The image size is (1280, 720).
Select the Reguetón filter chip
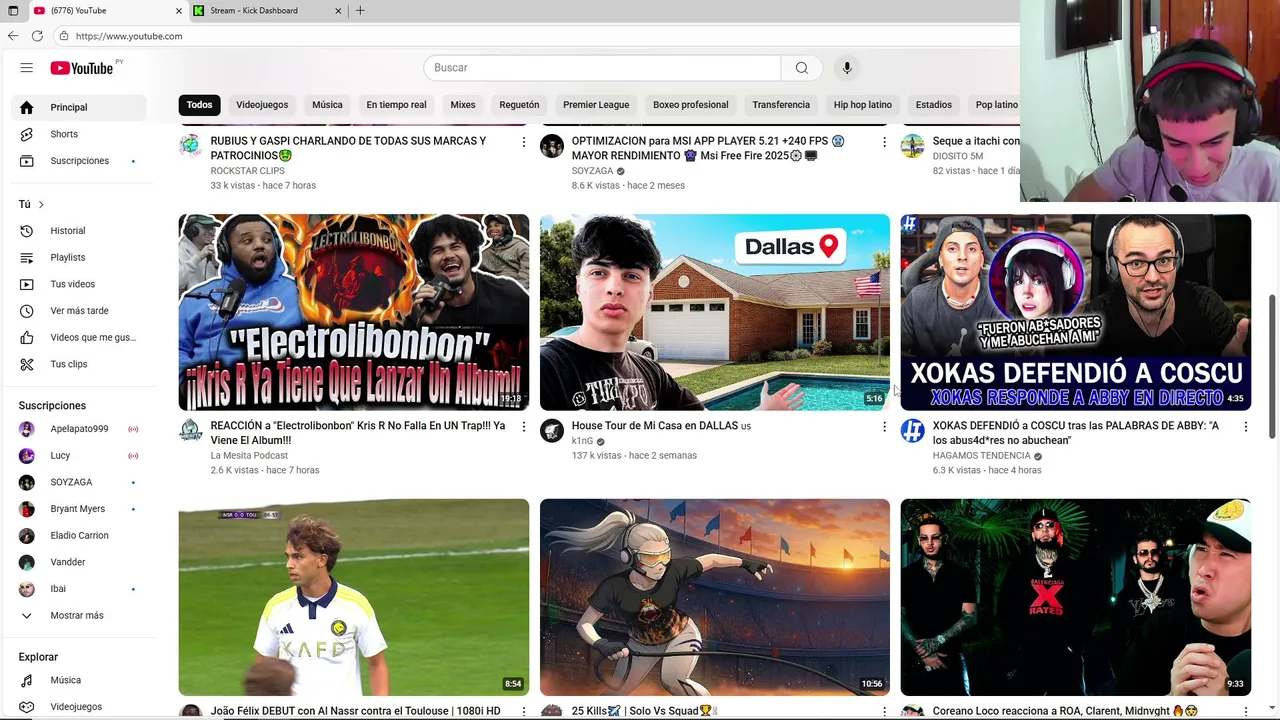pos(519,105)
